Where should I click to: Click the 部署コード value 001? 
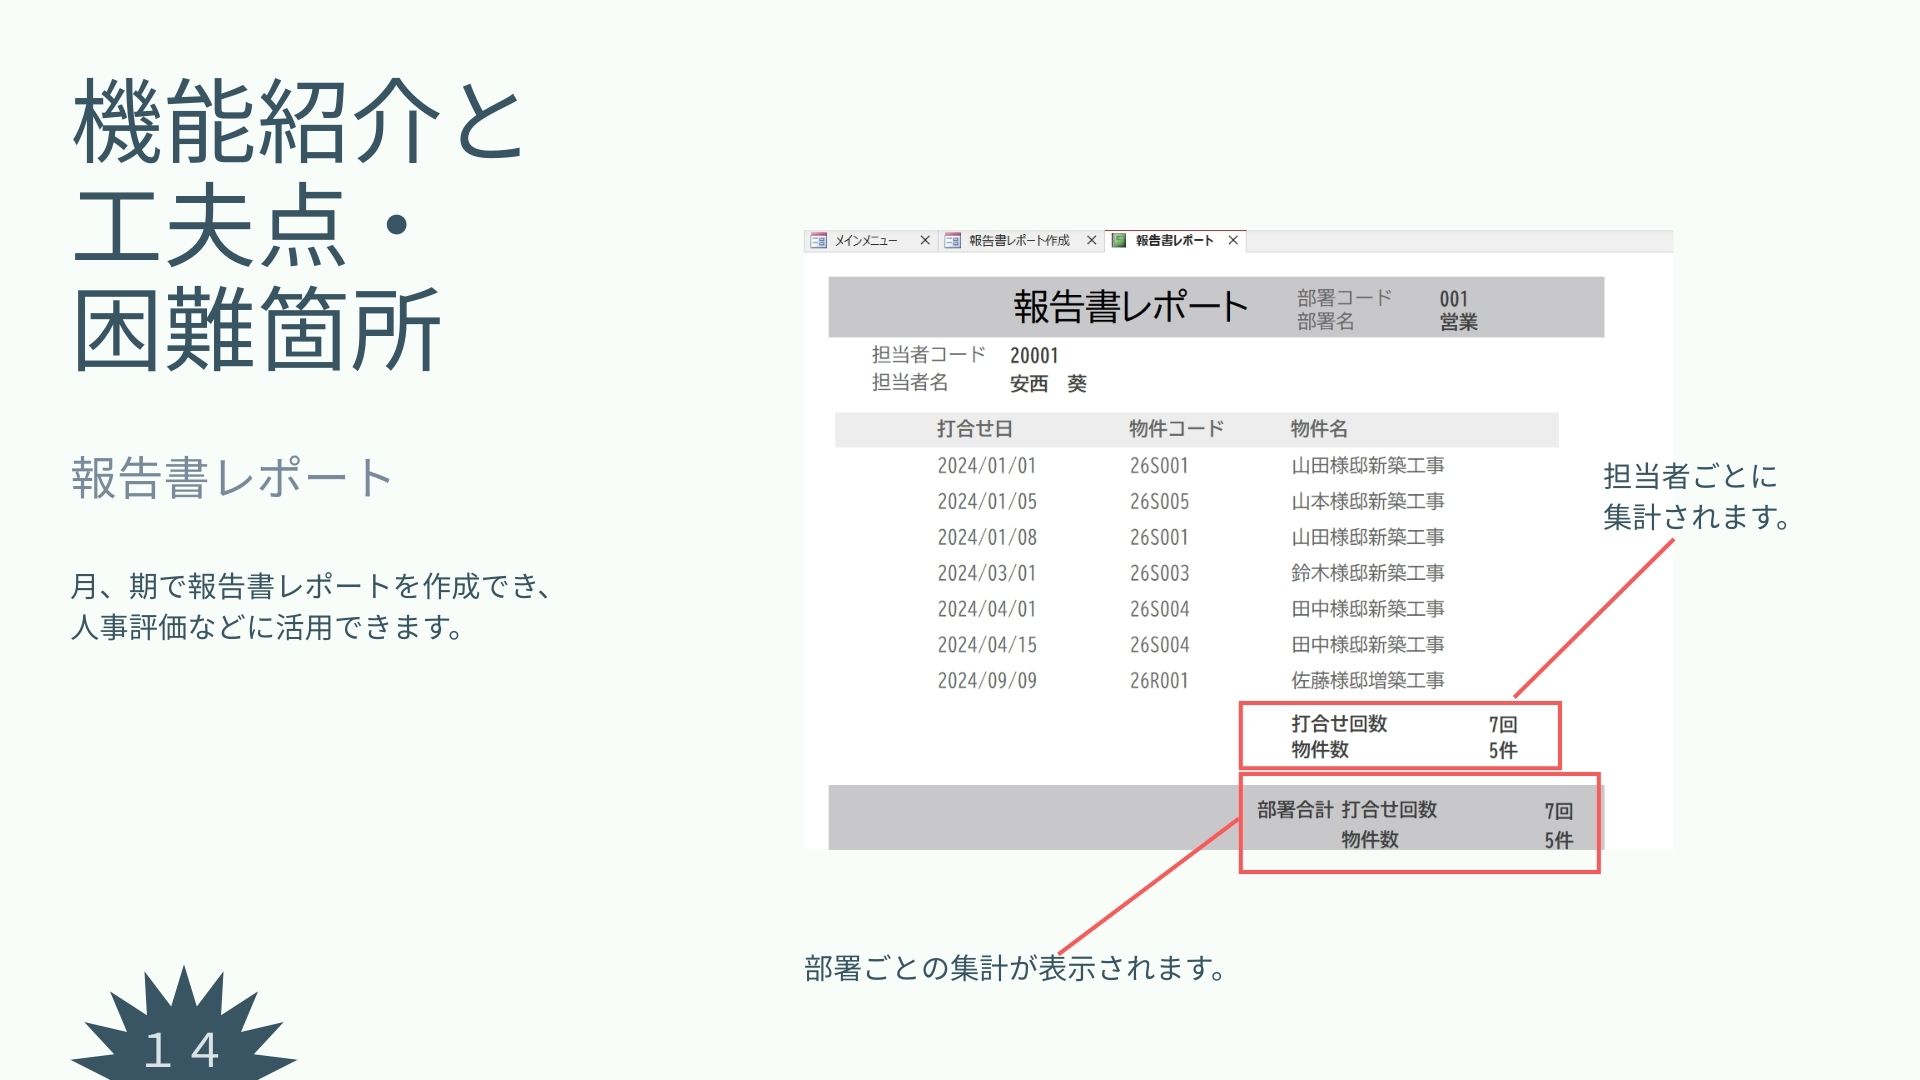(x=1454, y=299)
